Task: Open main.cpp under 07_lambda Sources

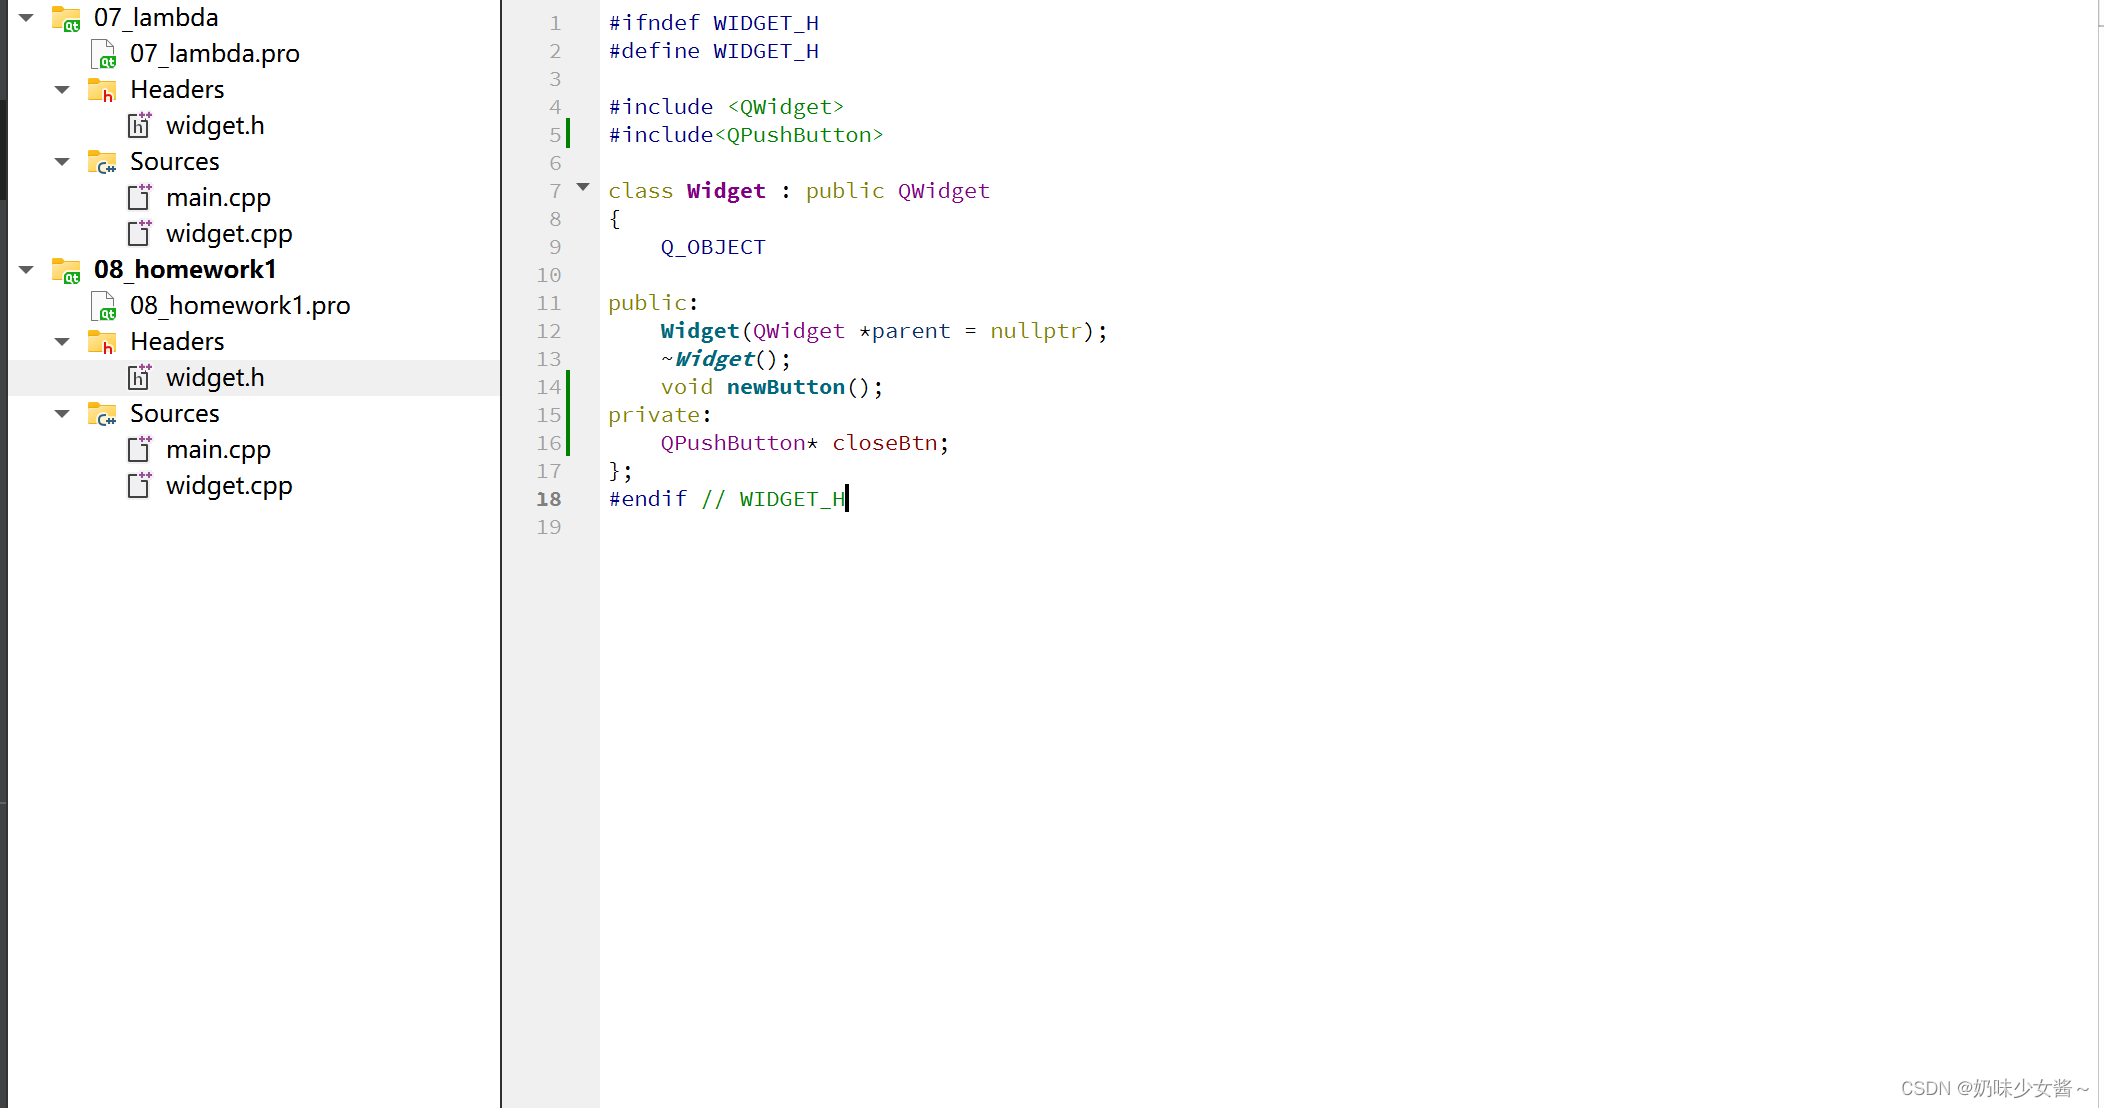Action: [x=218, y=196]
